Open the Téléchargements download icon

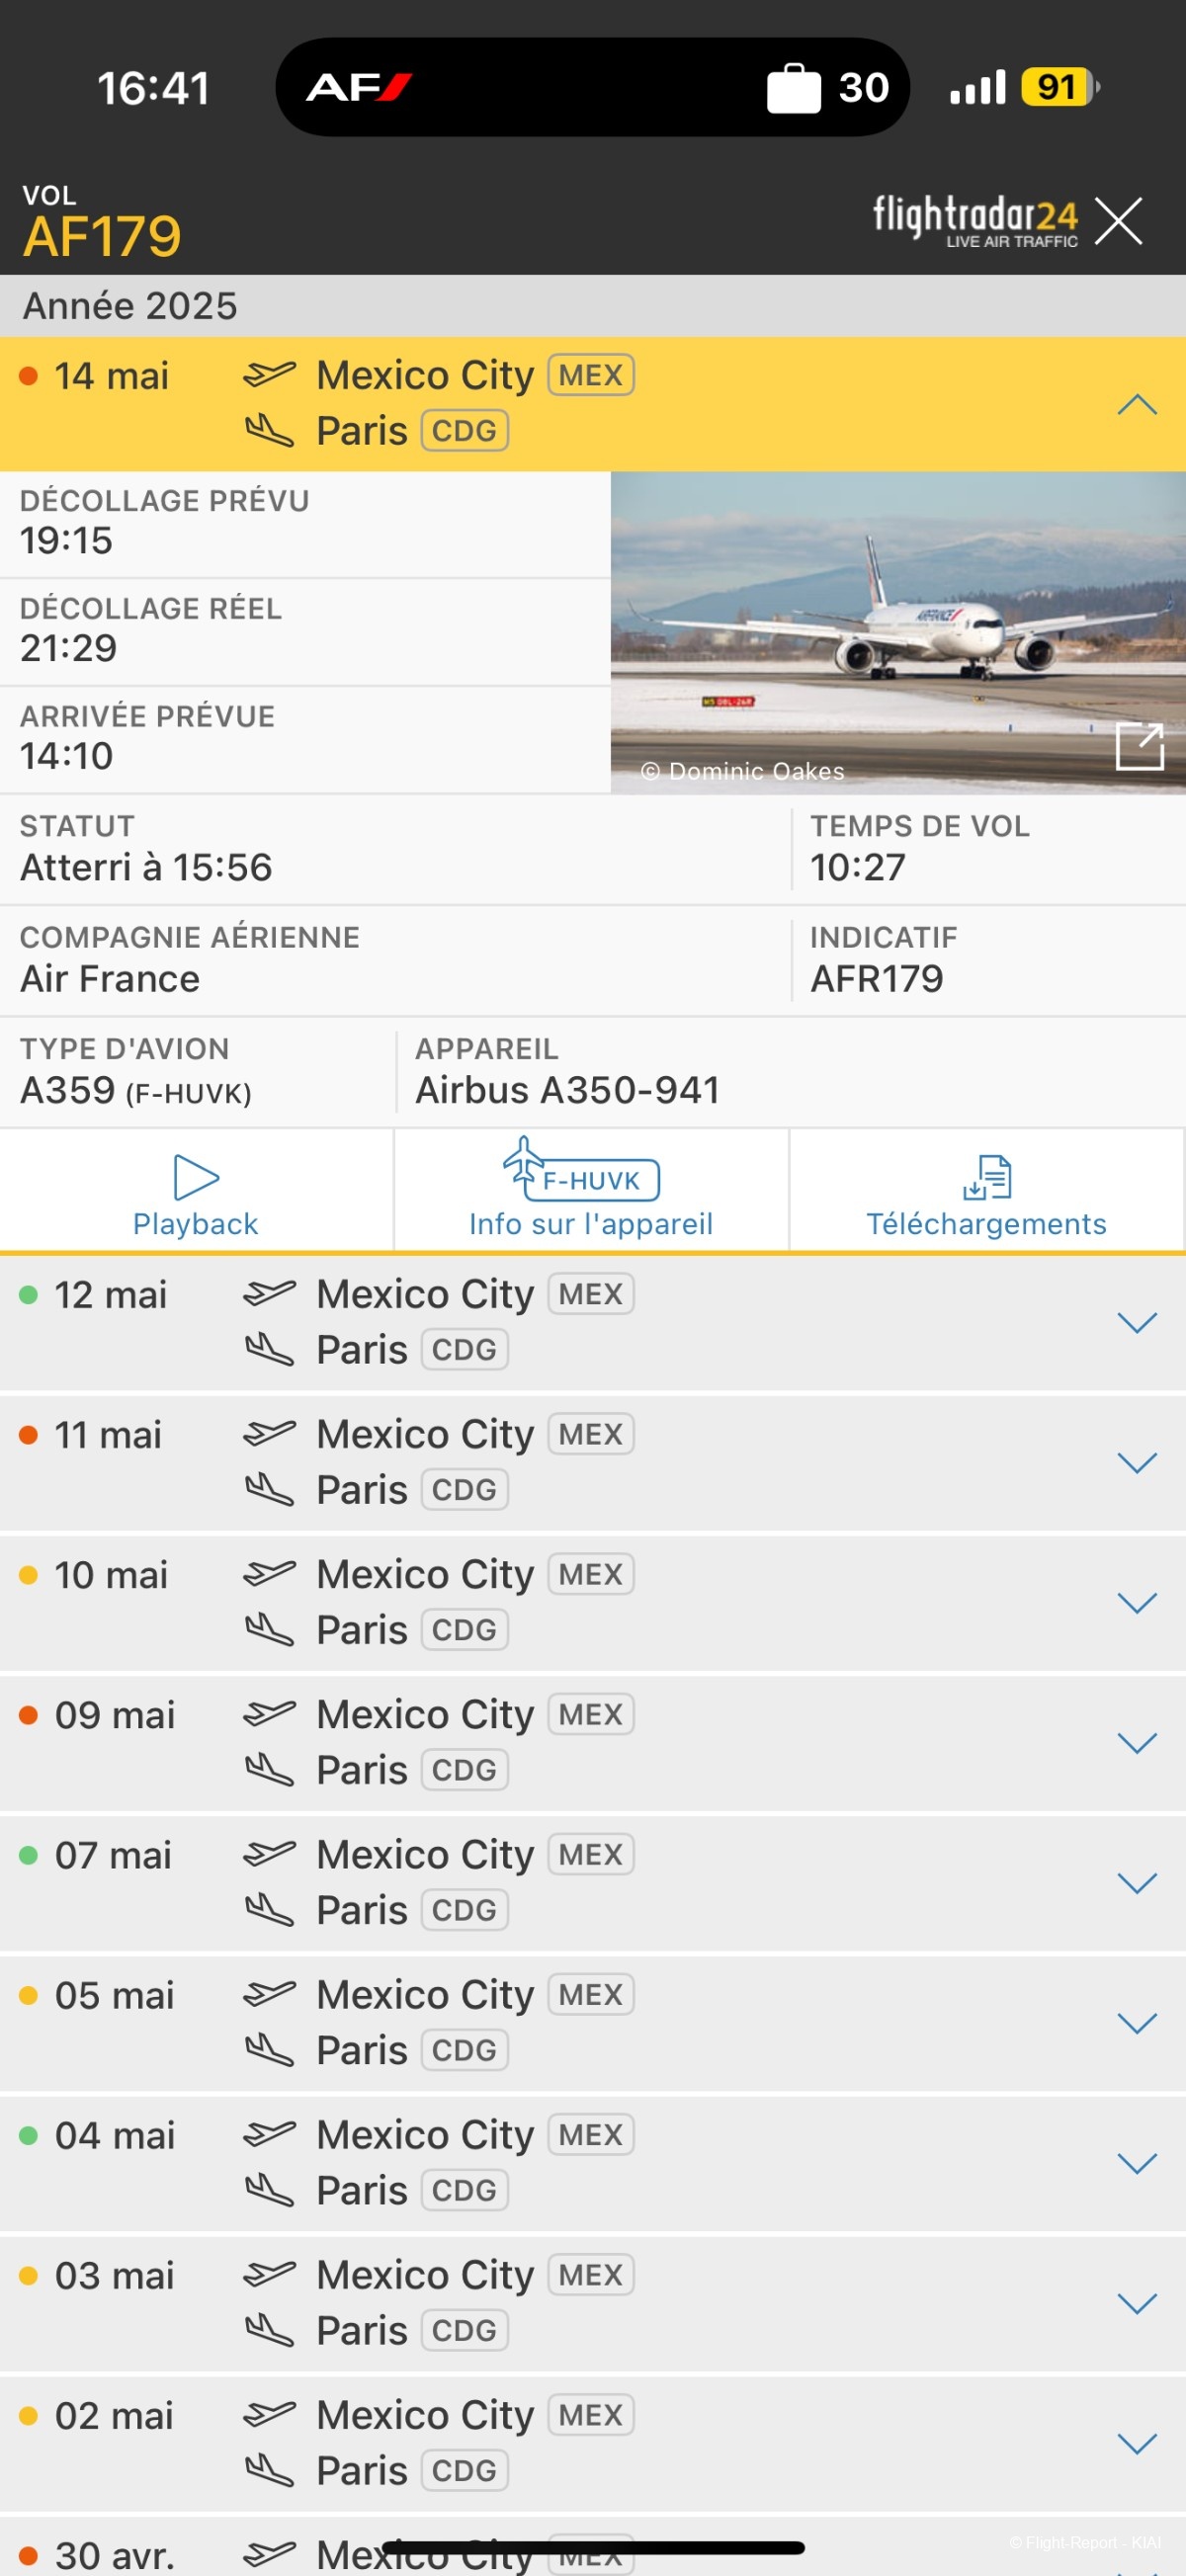point(987,1177)
